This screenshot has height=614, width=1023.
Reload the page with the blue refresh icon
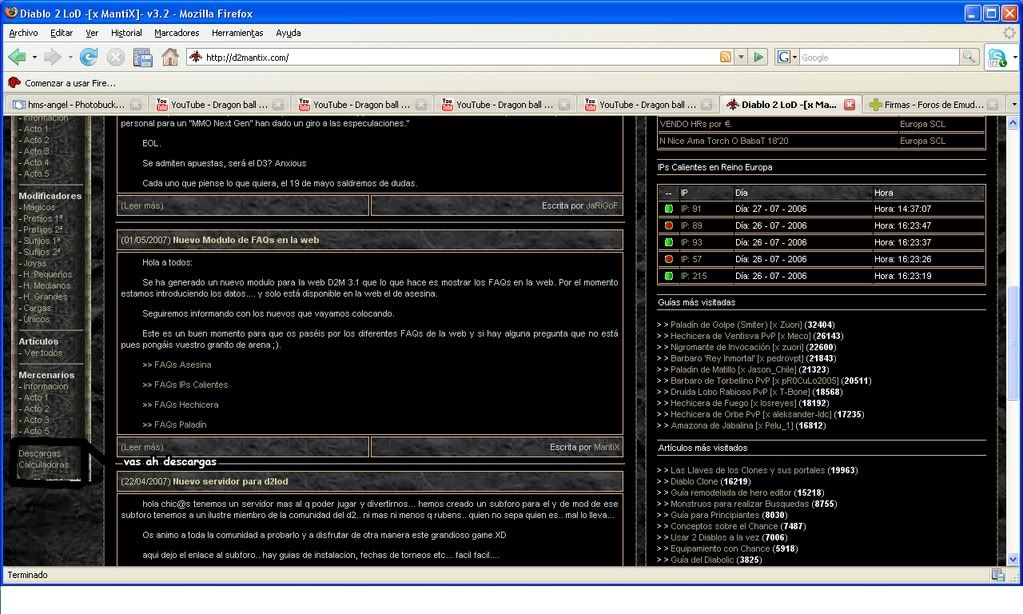tap(89, 57)
